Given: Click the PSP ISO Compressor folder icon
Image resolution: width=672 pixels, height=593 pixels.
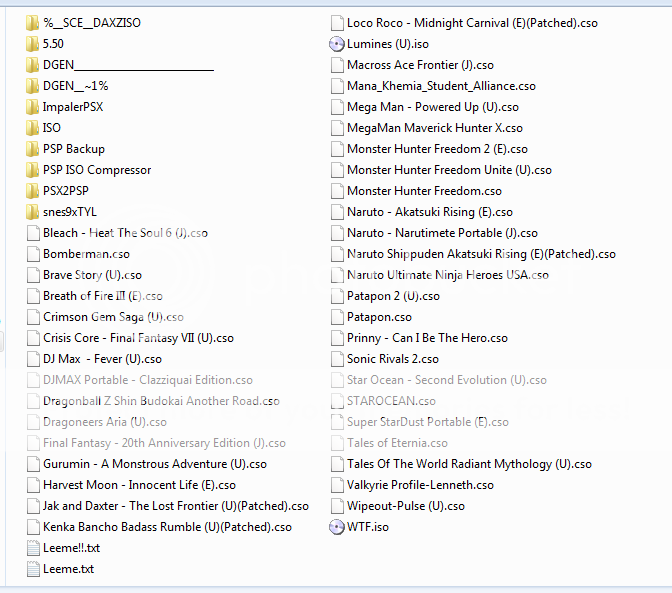Looking at the screenshot, I should tap(33, 170).
